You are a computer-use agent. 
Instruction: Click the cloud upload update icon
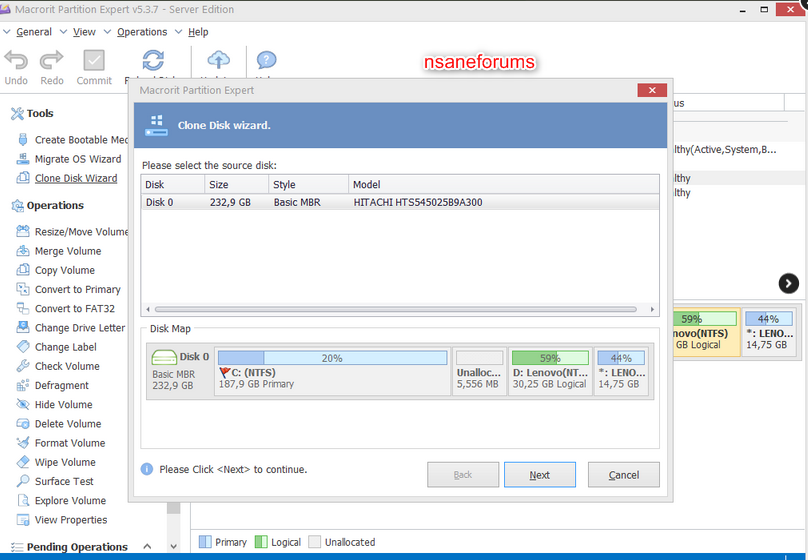point(218,60)
